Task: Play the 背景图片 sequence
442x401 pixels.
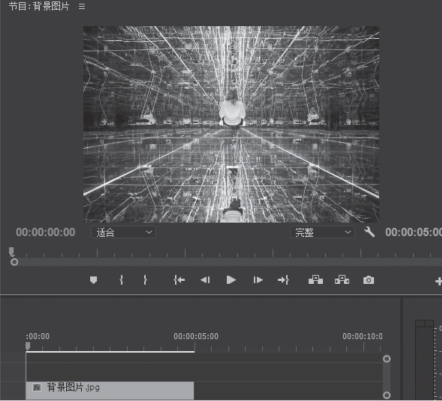Action: tap(231, 280)
